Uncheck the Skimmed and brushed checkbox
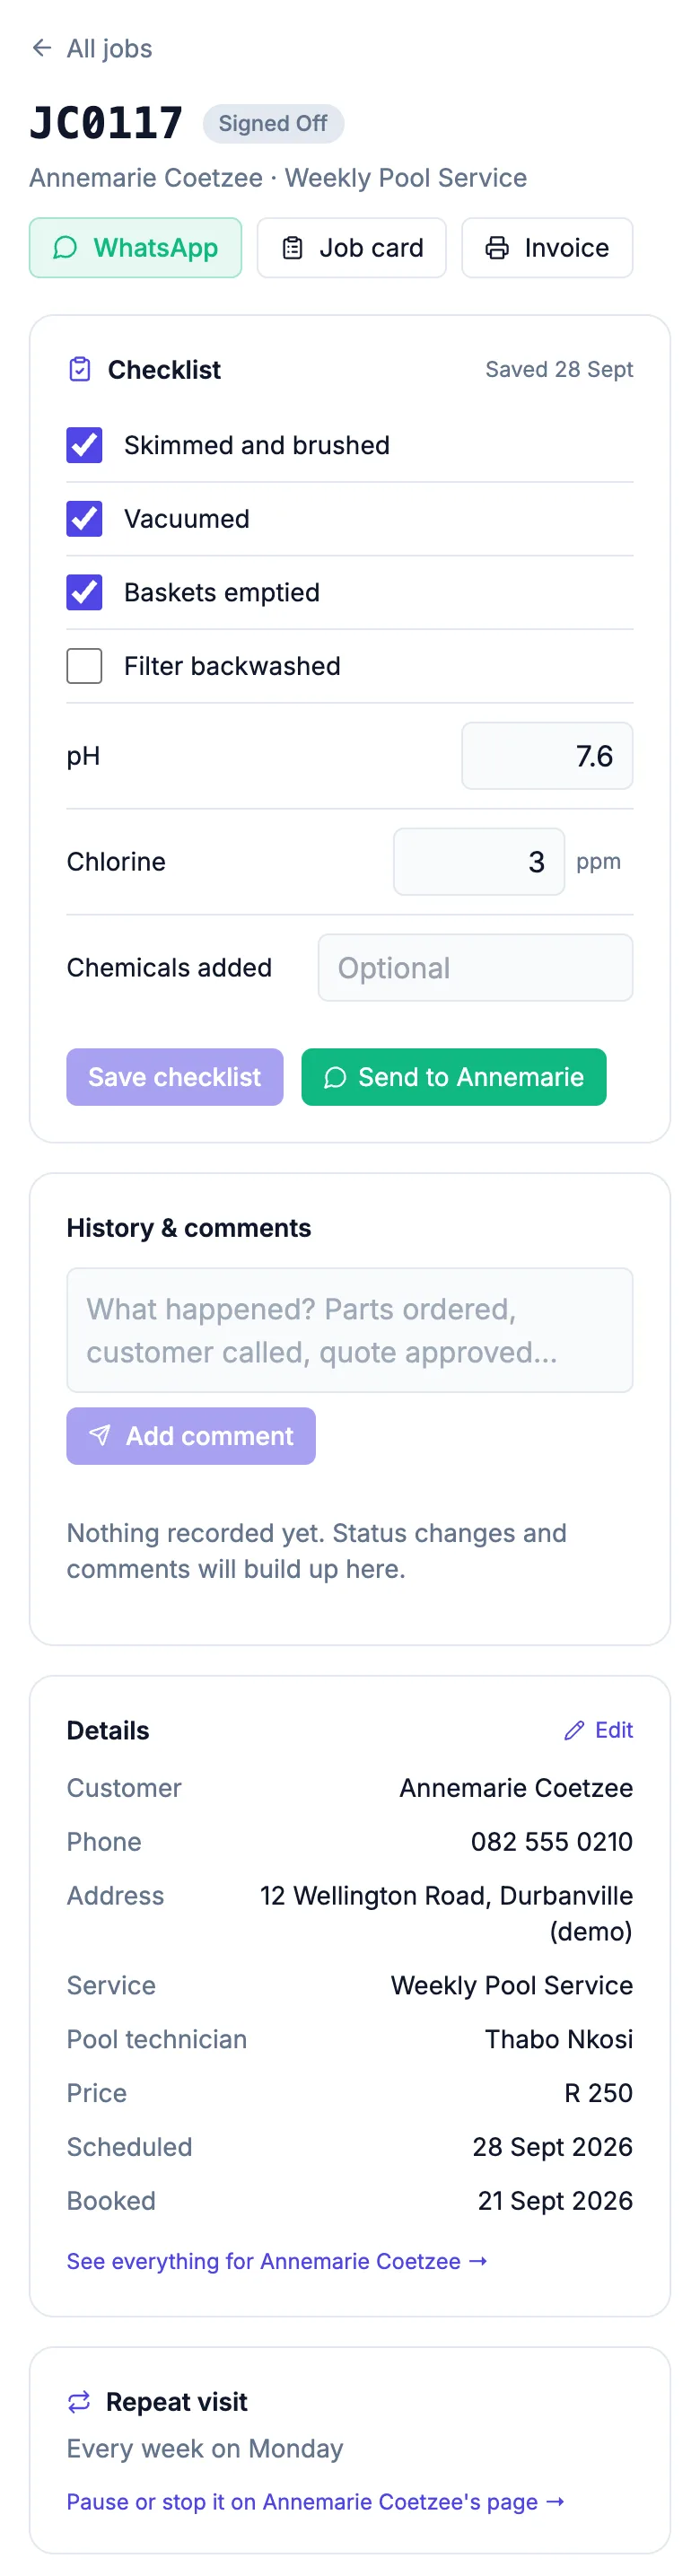700x2576 pixels. 84,445
